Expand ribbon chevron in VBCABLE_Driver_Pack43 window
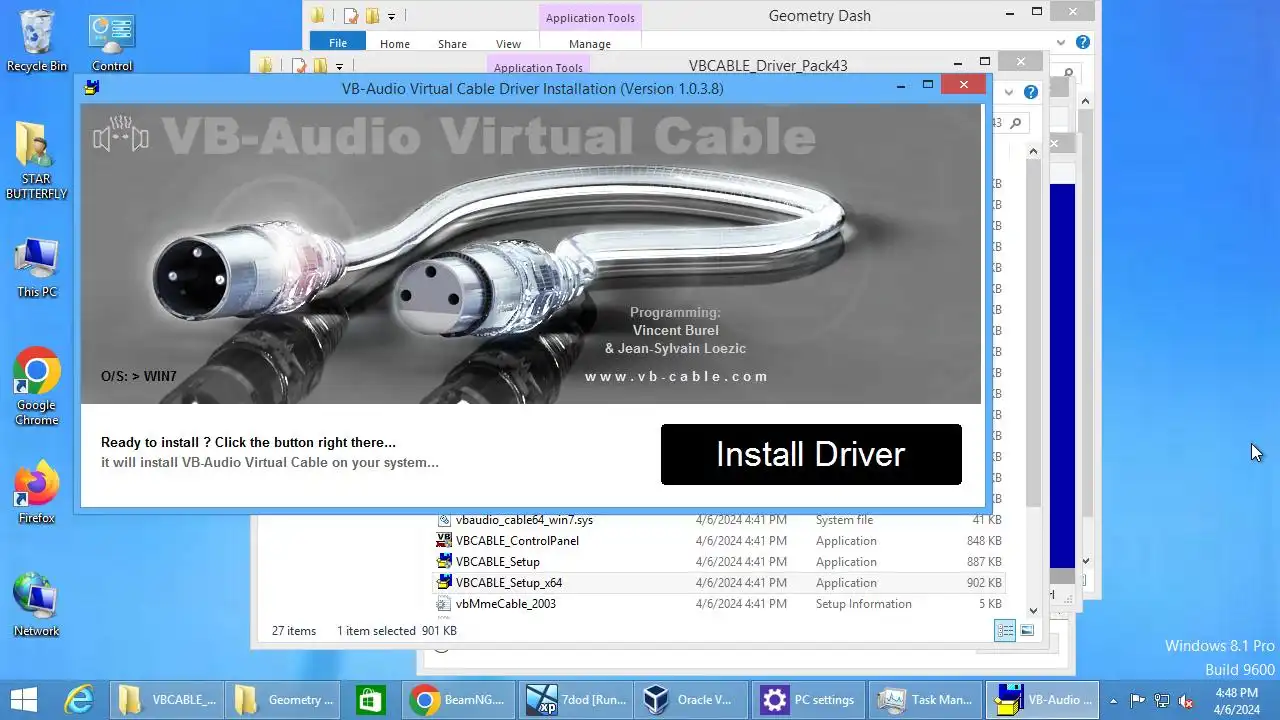Screen dimensions: 1280x720 [1009, 92]
